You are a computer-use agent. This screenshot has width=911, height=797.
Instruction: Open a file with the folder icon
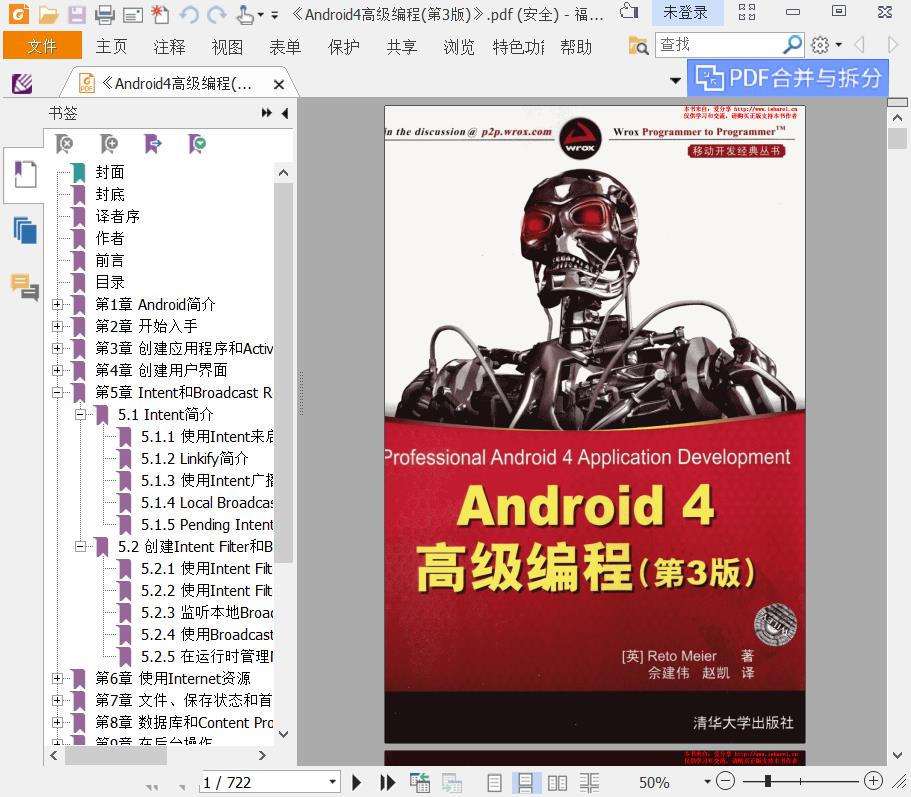pyautogui.click(x=48, y=15)
